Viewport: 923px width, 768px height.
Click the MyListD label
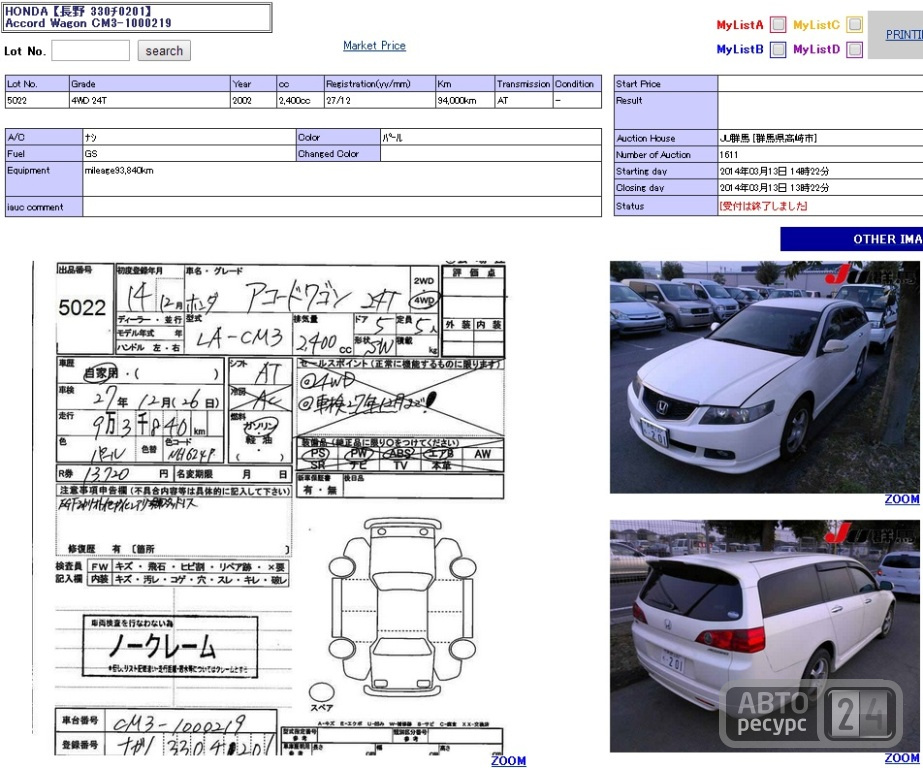click(816, 49)
